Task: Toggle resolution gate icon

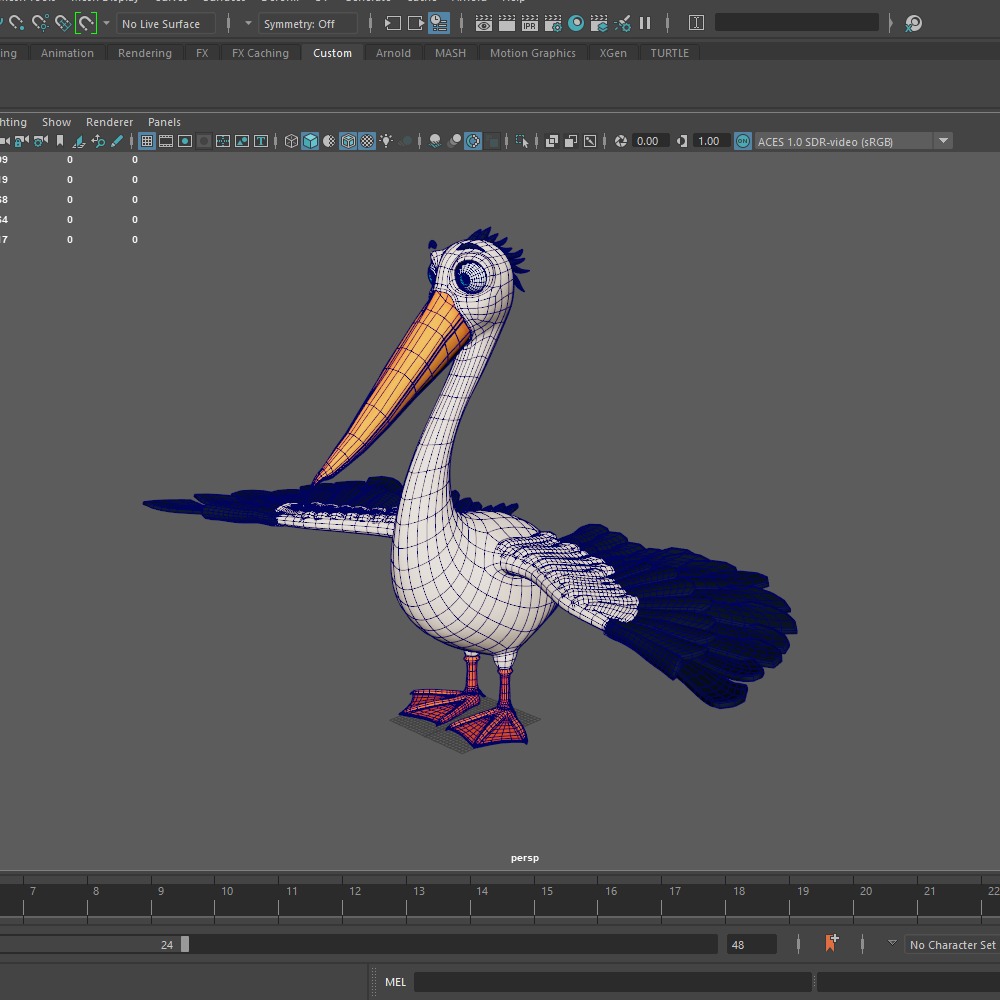Action: point(185,141)
